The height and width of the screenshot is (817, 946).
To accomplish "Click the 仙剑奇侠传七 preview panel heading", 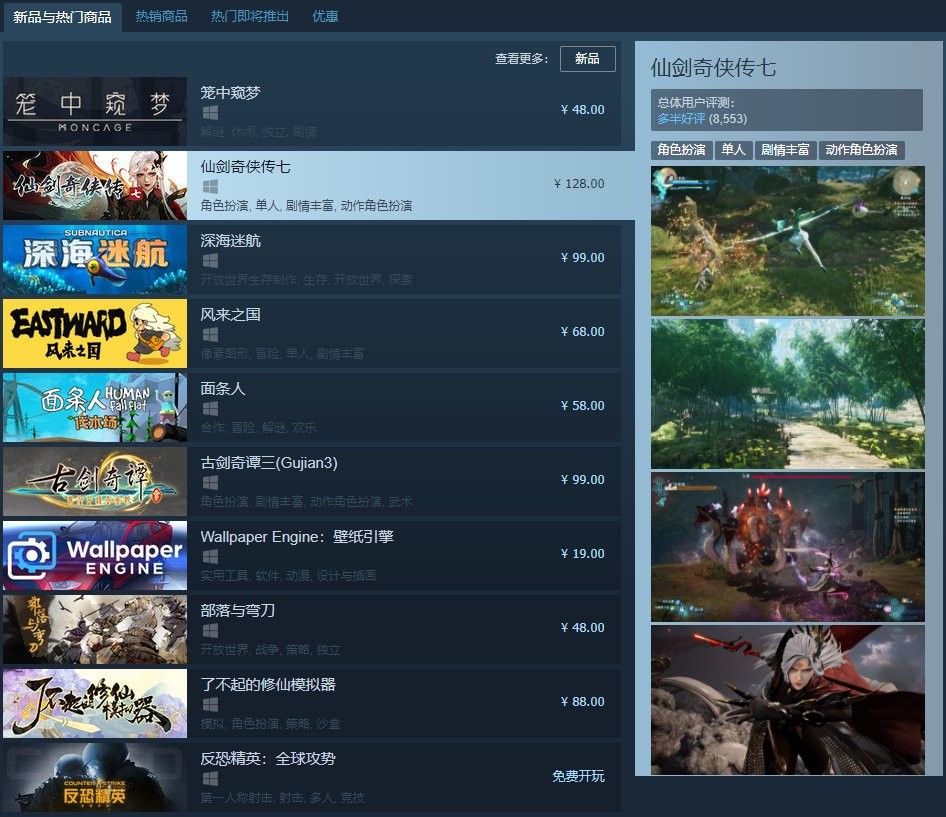I will pos(713,68).
